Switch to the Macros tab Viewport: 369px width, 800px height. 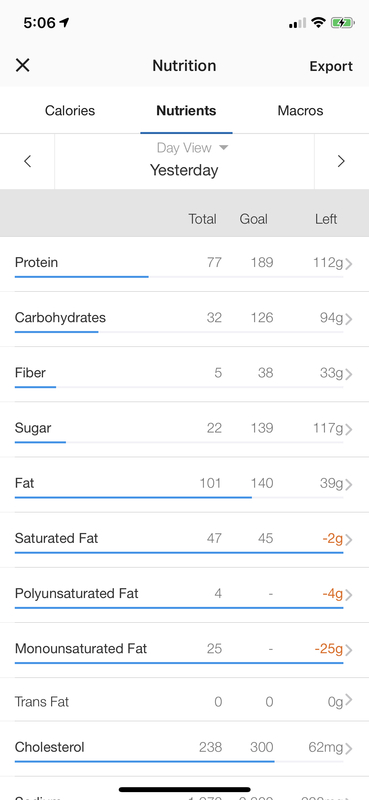coord(300,111)
